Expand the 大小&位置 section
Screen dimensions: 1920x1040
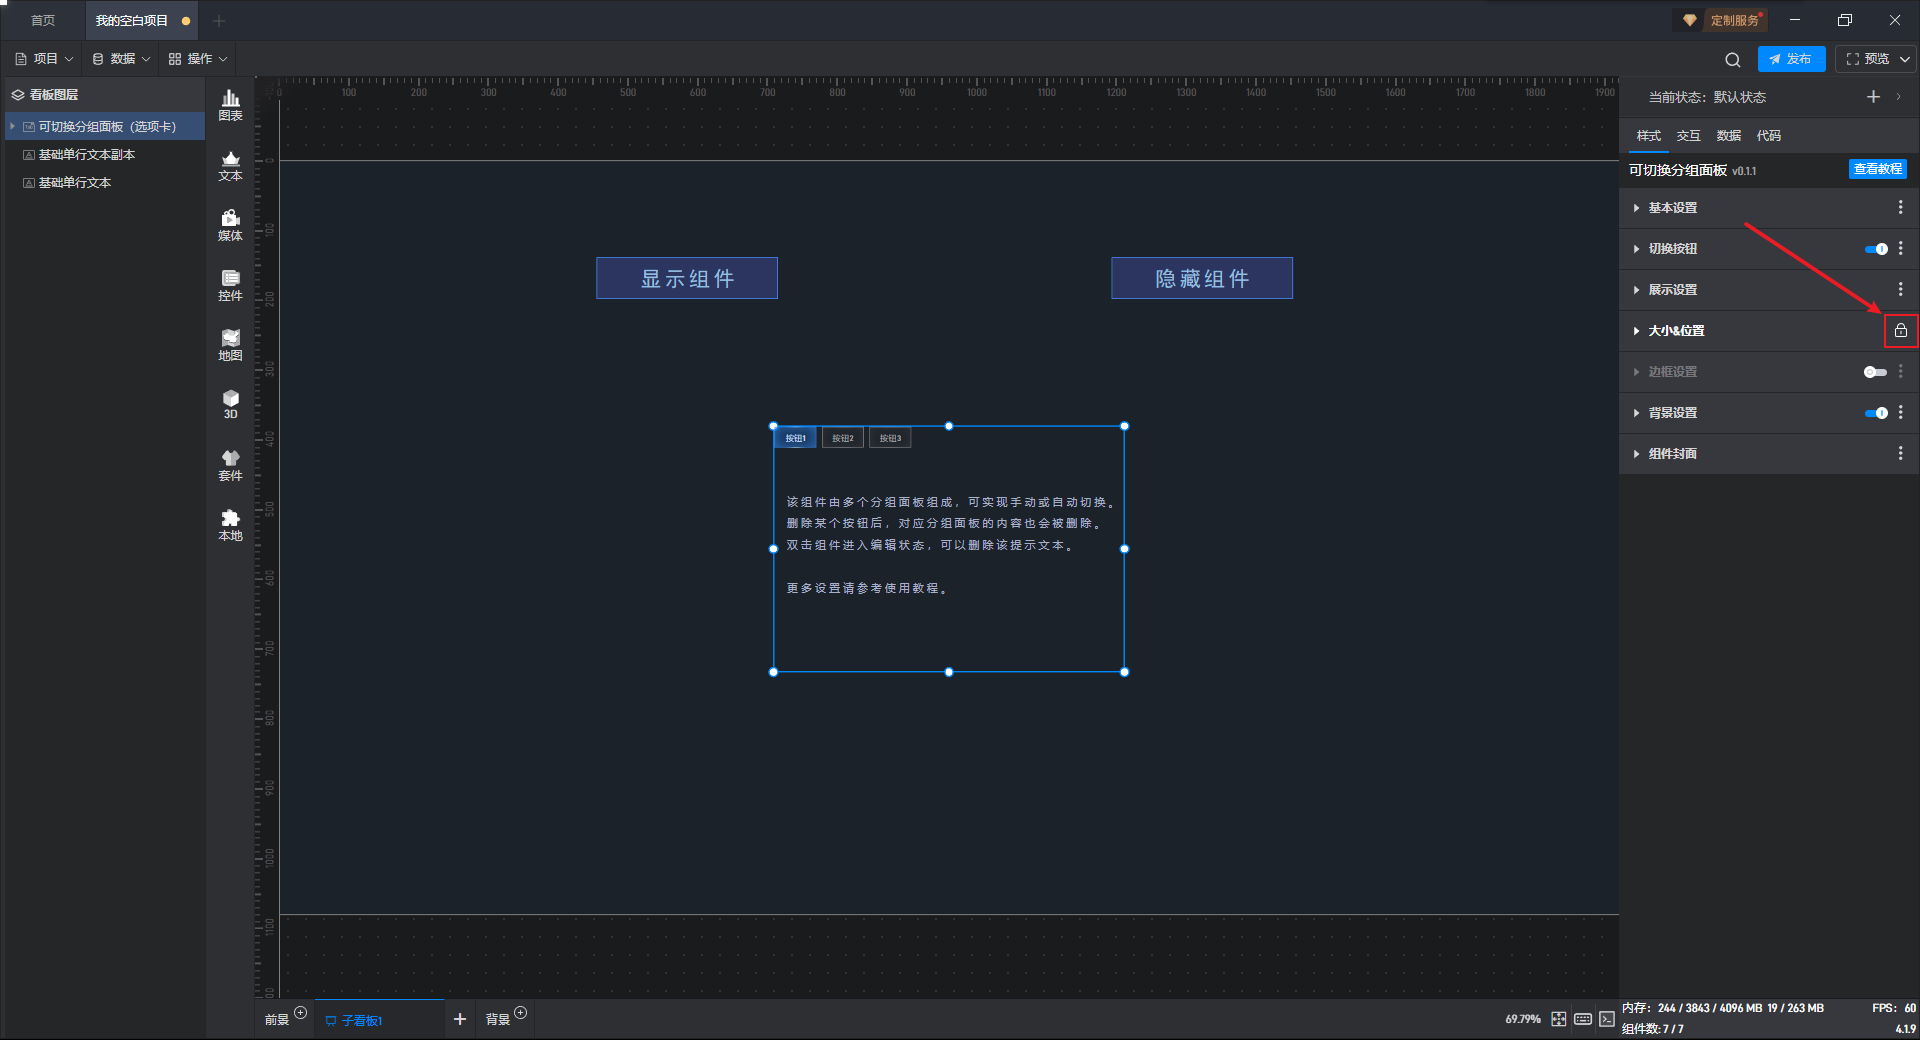pos(1636,331)
